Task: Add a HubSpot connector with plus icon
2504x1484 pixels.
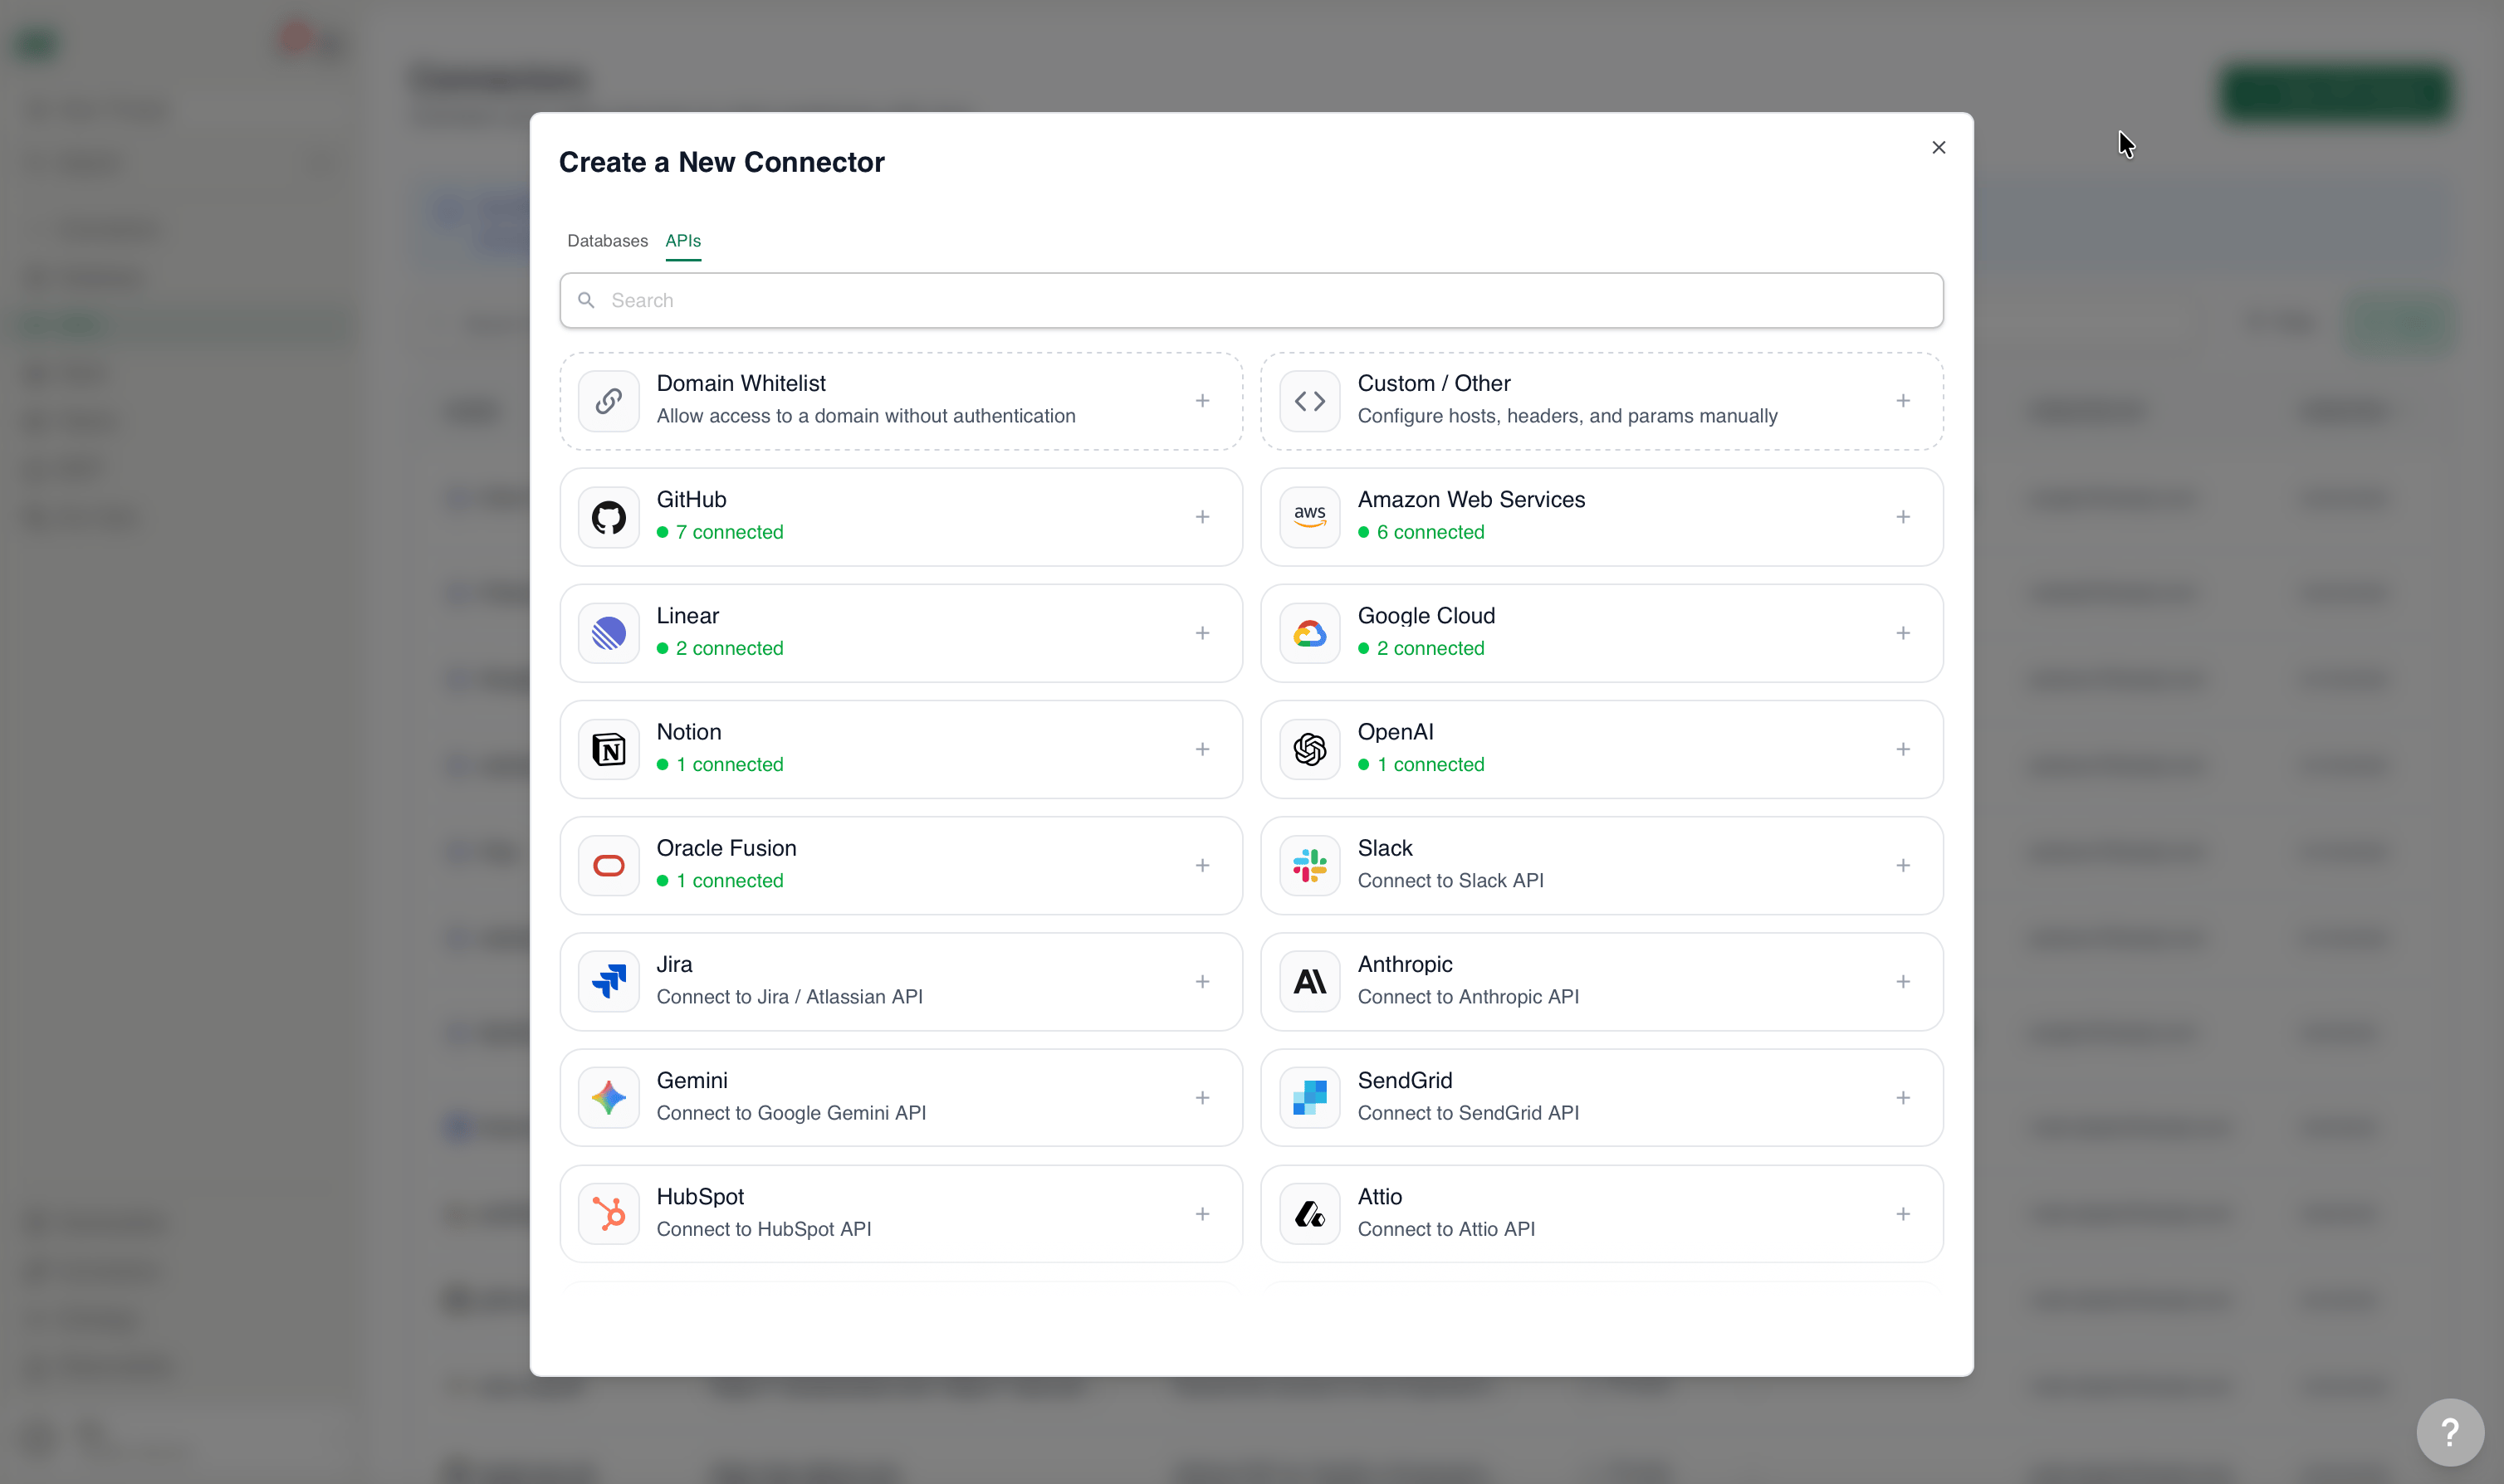Action: coord(1202,1213)
